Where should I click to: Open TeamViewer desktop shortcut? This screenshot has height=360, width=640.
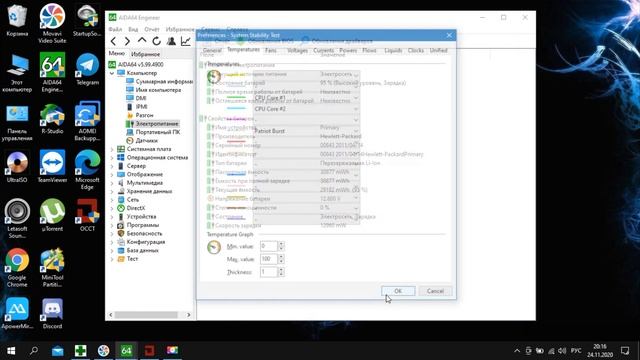click(x=52, y=167)
